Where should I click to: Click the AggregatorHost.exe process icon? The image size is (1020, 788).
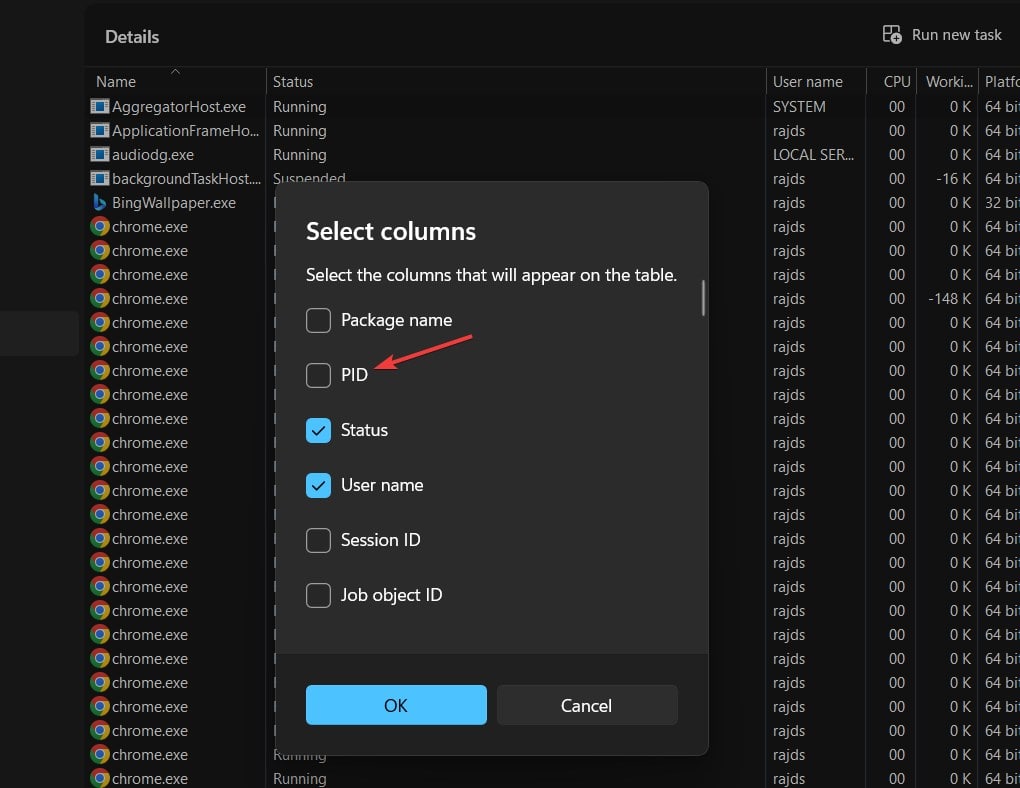click(99, 106)
